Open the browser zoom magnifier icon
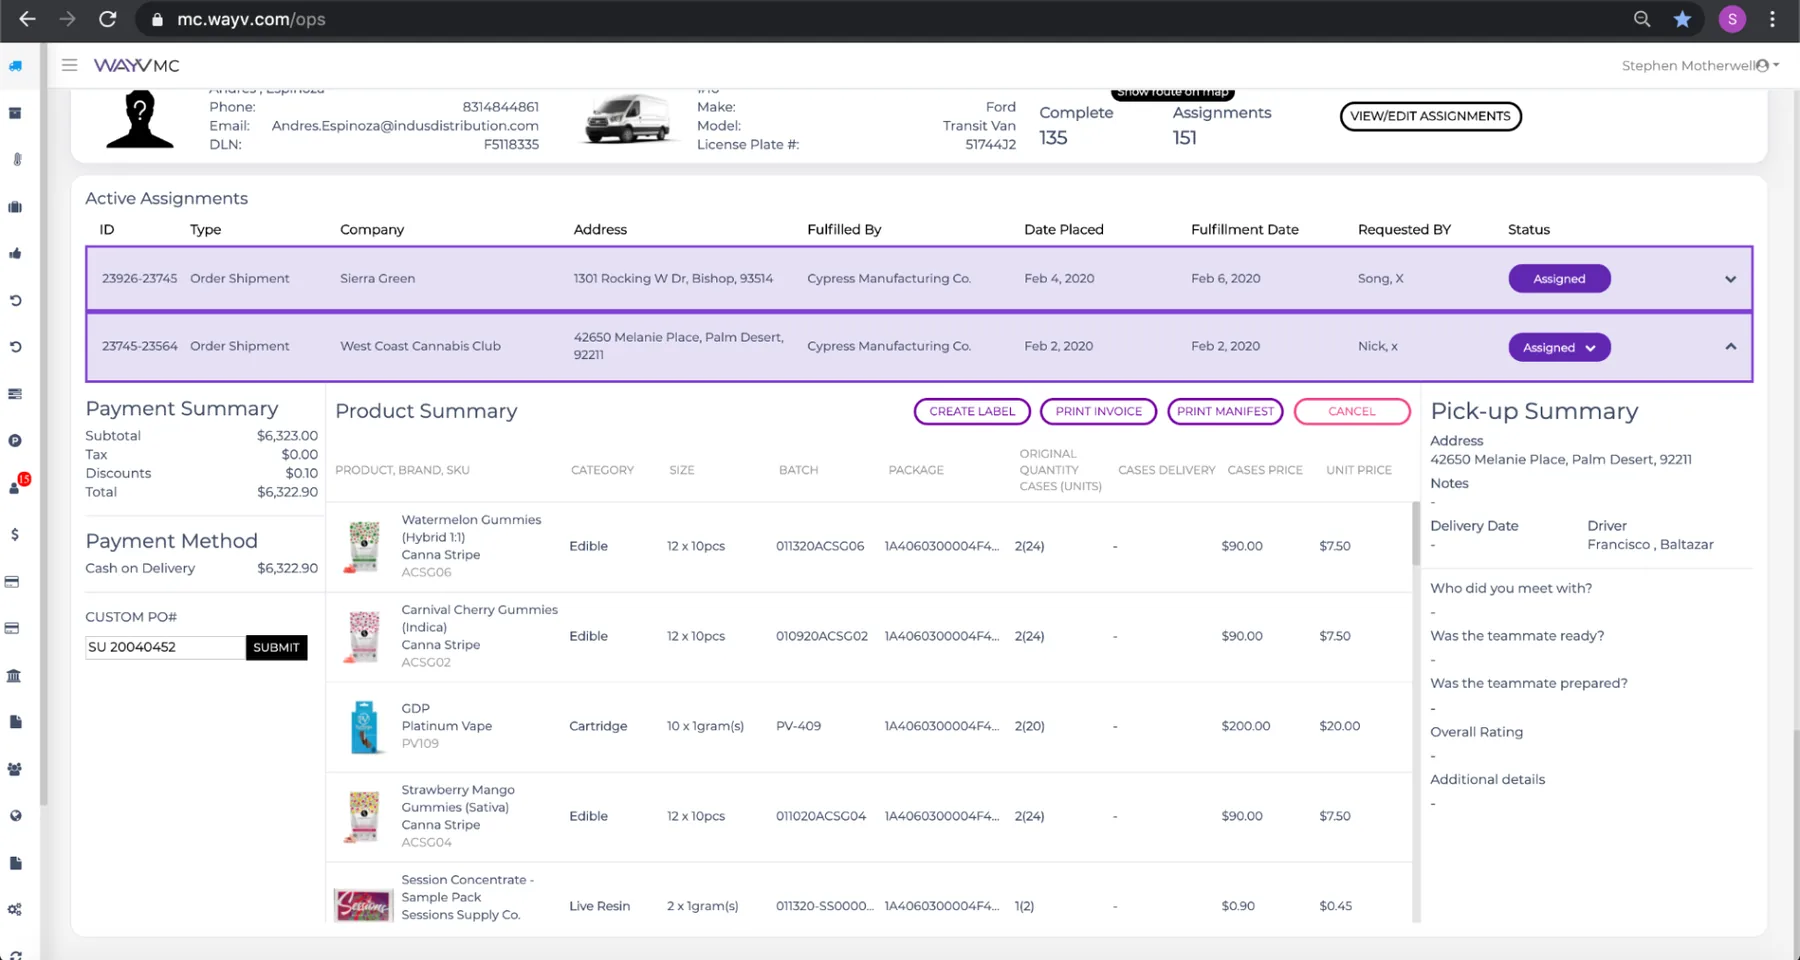The image size is (1800, 960). [1642, 19]
